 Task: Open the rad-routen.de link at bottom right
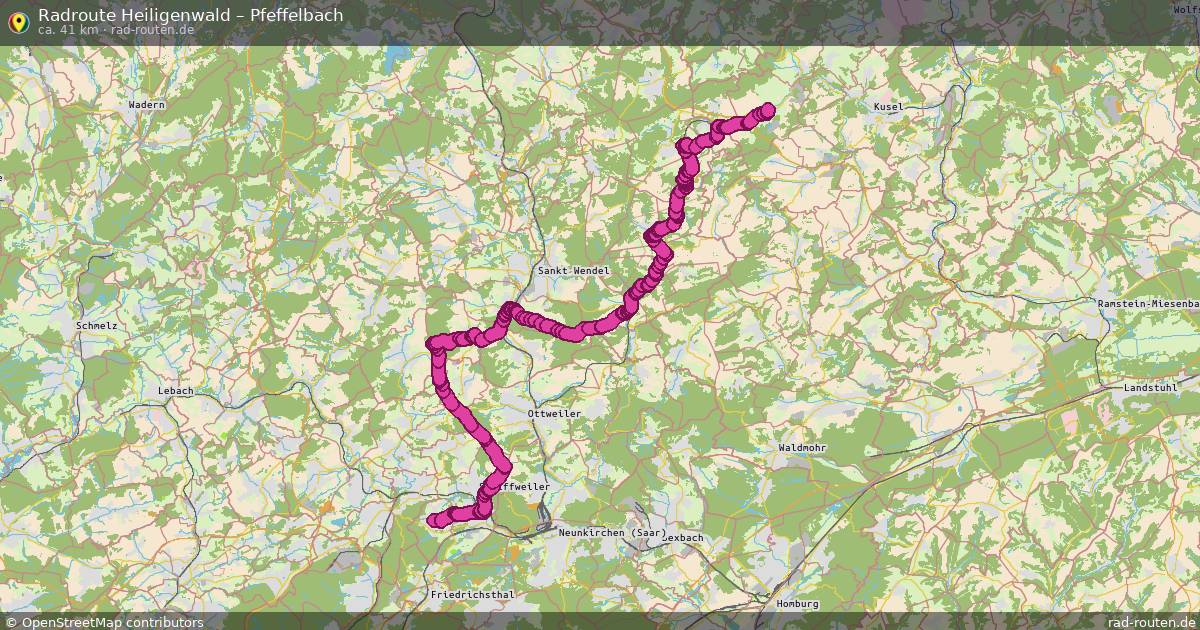point(1152,622)
